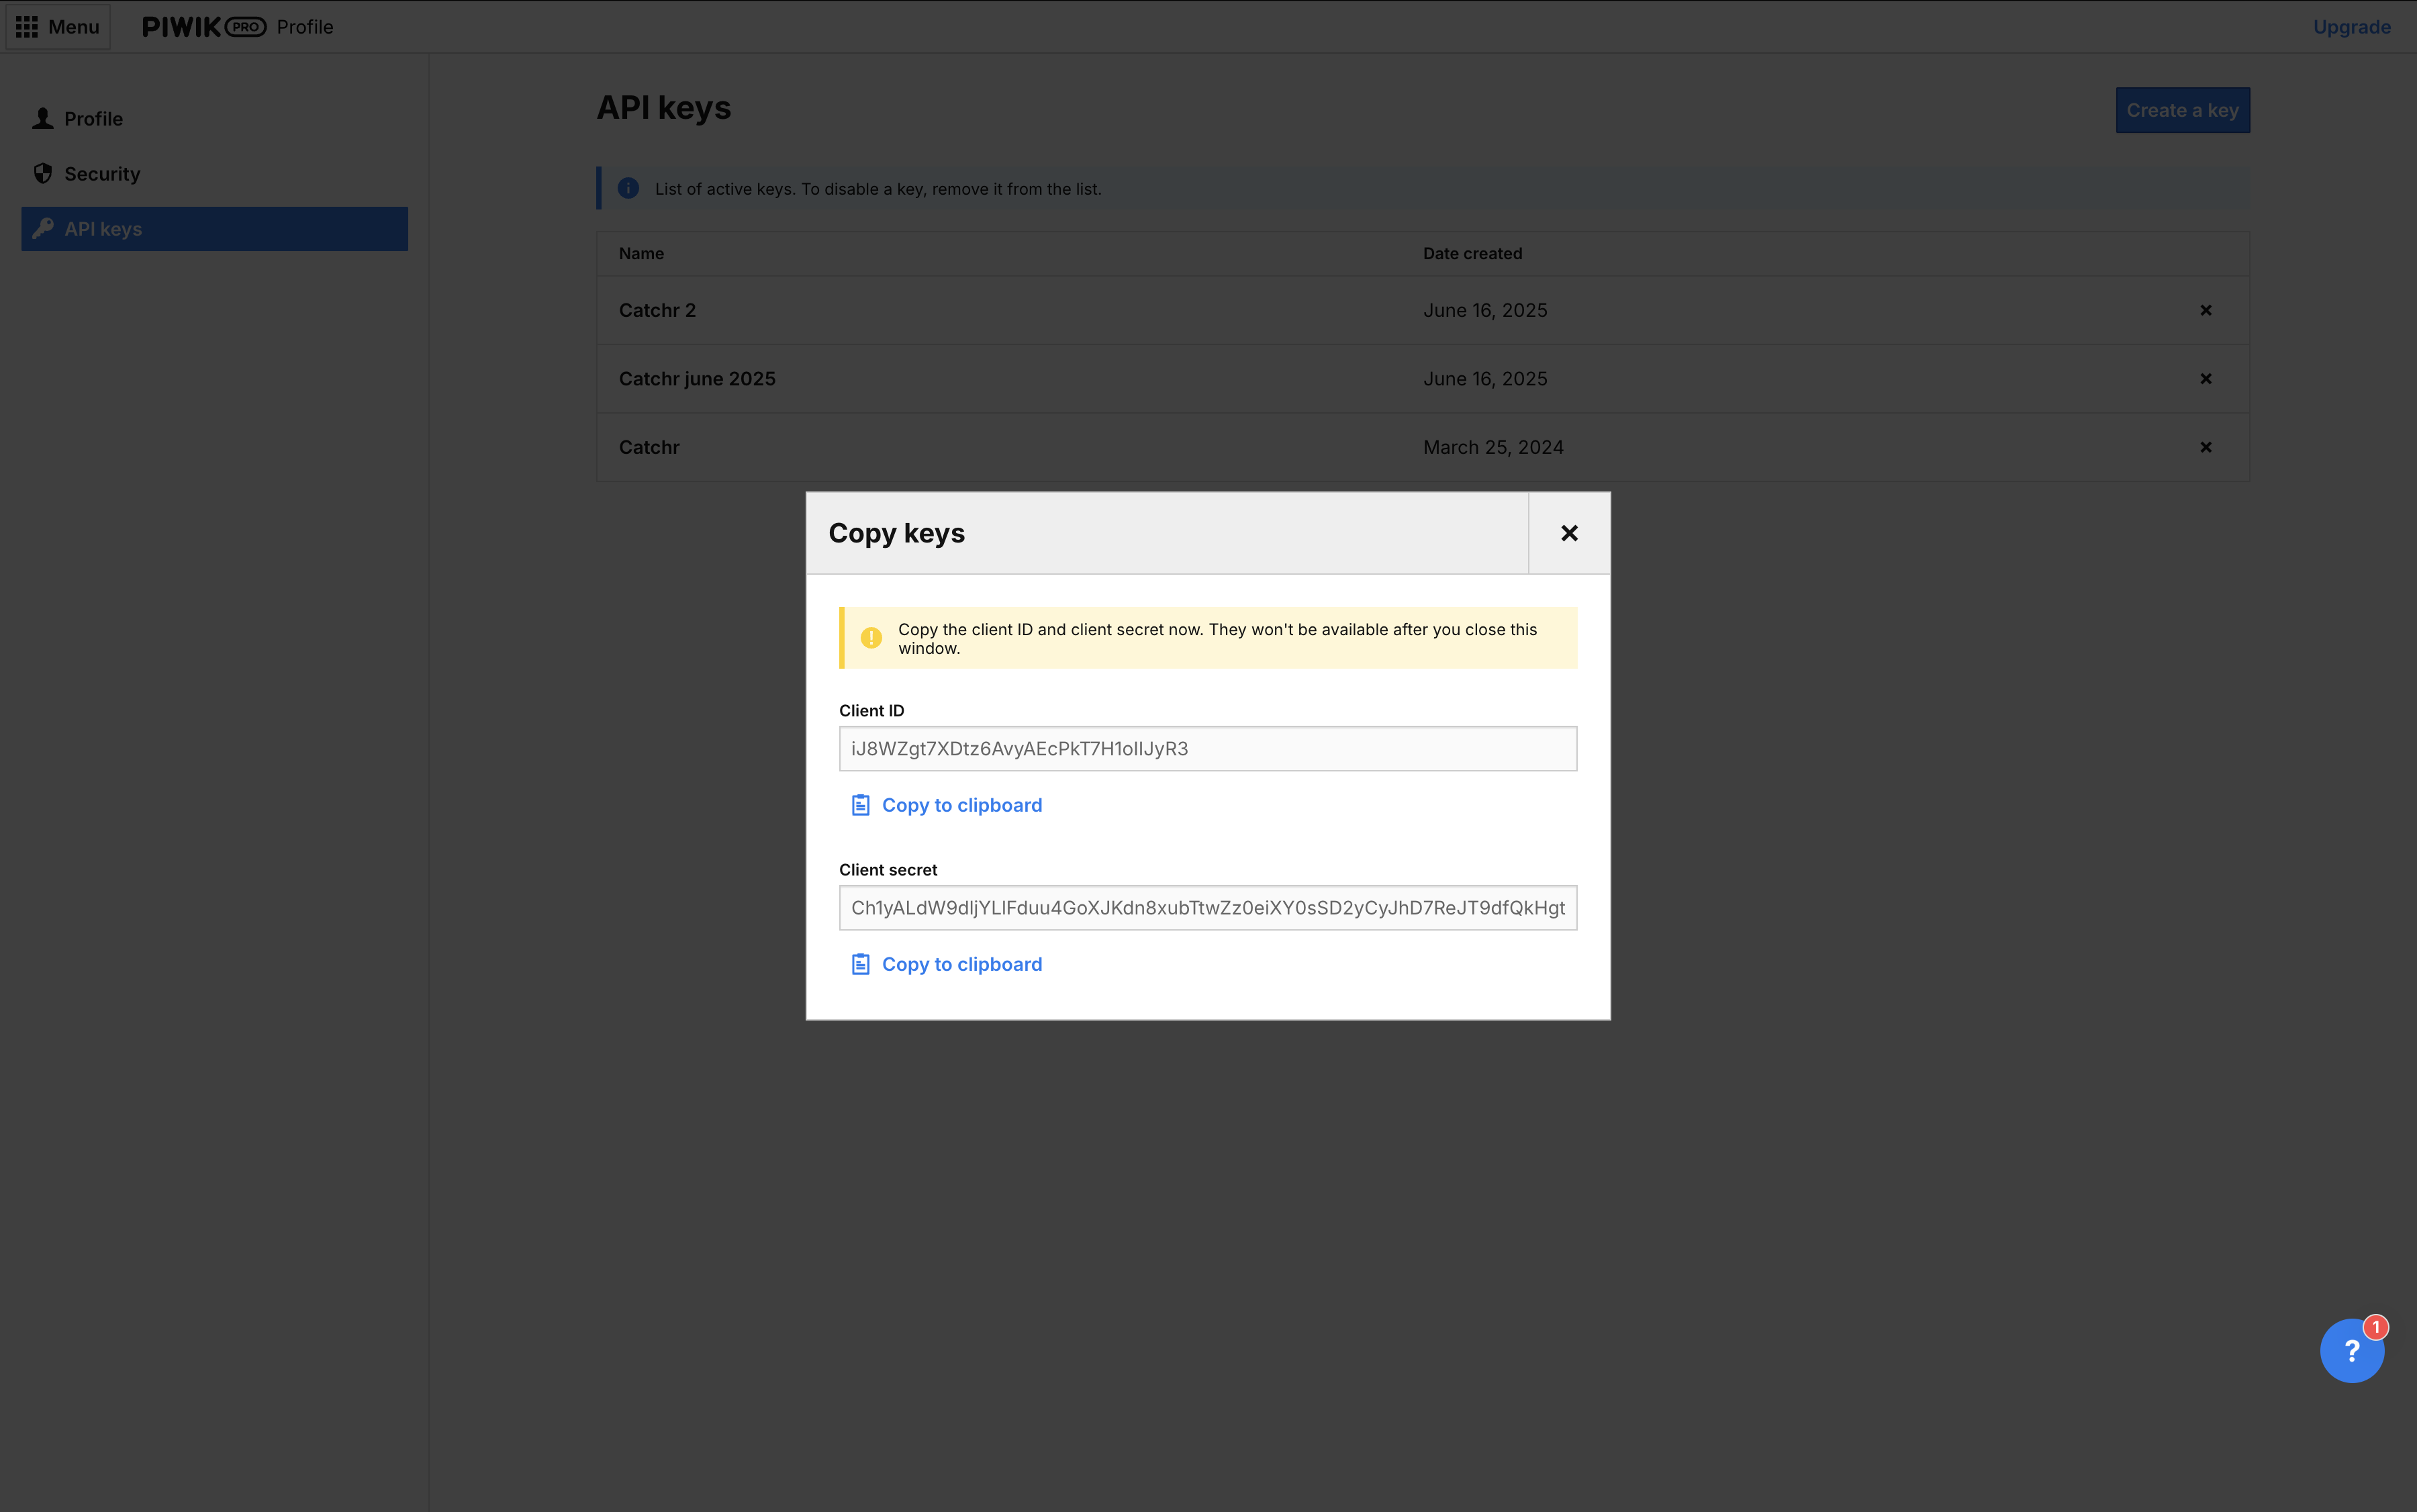This screenshot has width=2417, height=1512.
Task: Select the API keys sidebar item
Action: [x=214, y=229]
